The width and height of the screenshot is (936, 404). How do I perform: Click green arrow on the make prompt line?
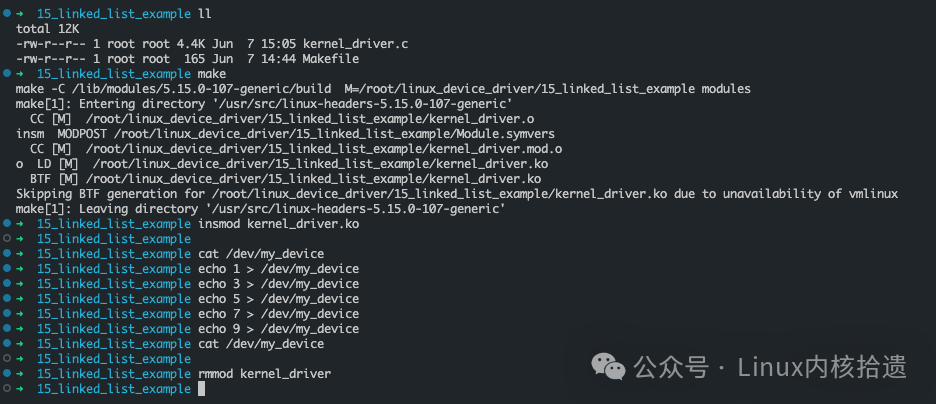tap(20, 74)
